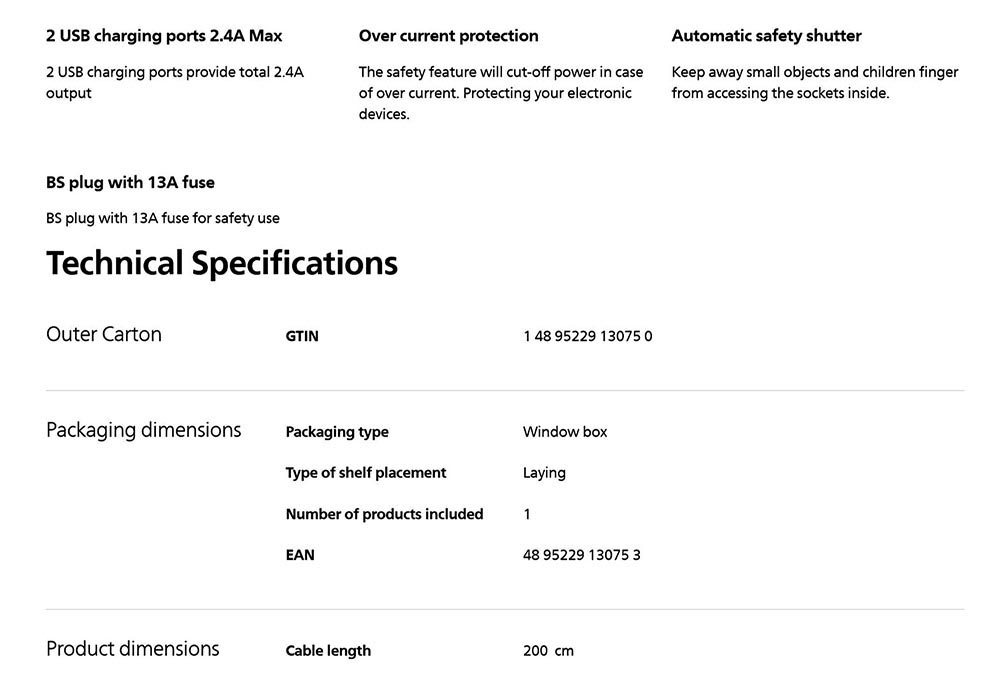Click the safety shutter description about children's fingers

pyautogui.click(x=814, y=82)
